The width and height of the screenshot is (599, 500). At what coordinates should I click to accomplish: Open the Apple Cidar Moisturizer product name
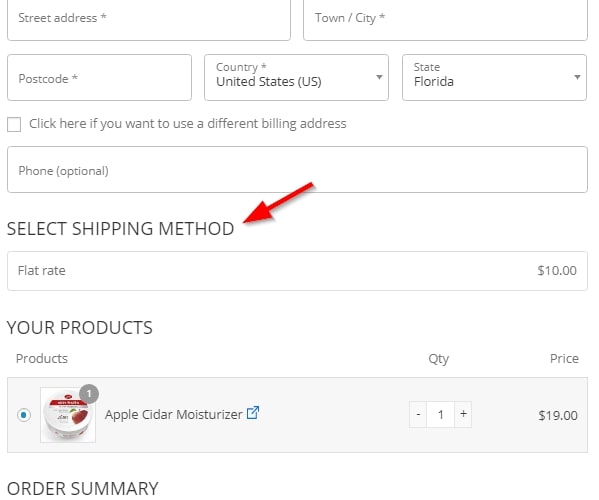point(173,414)
